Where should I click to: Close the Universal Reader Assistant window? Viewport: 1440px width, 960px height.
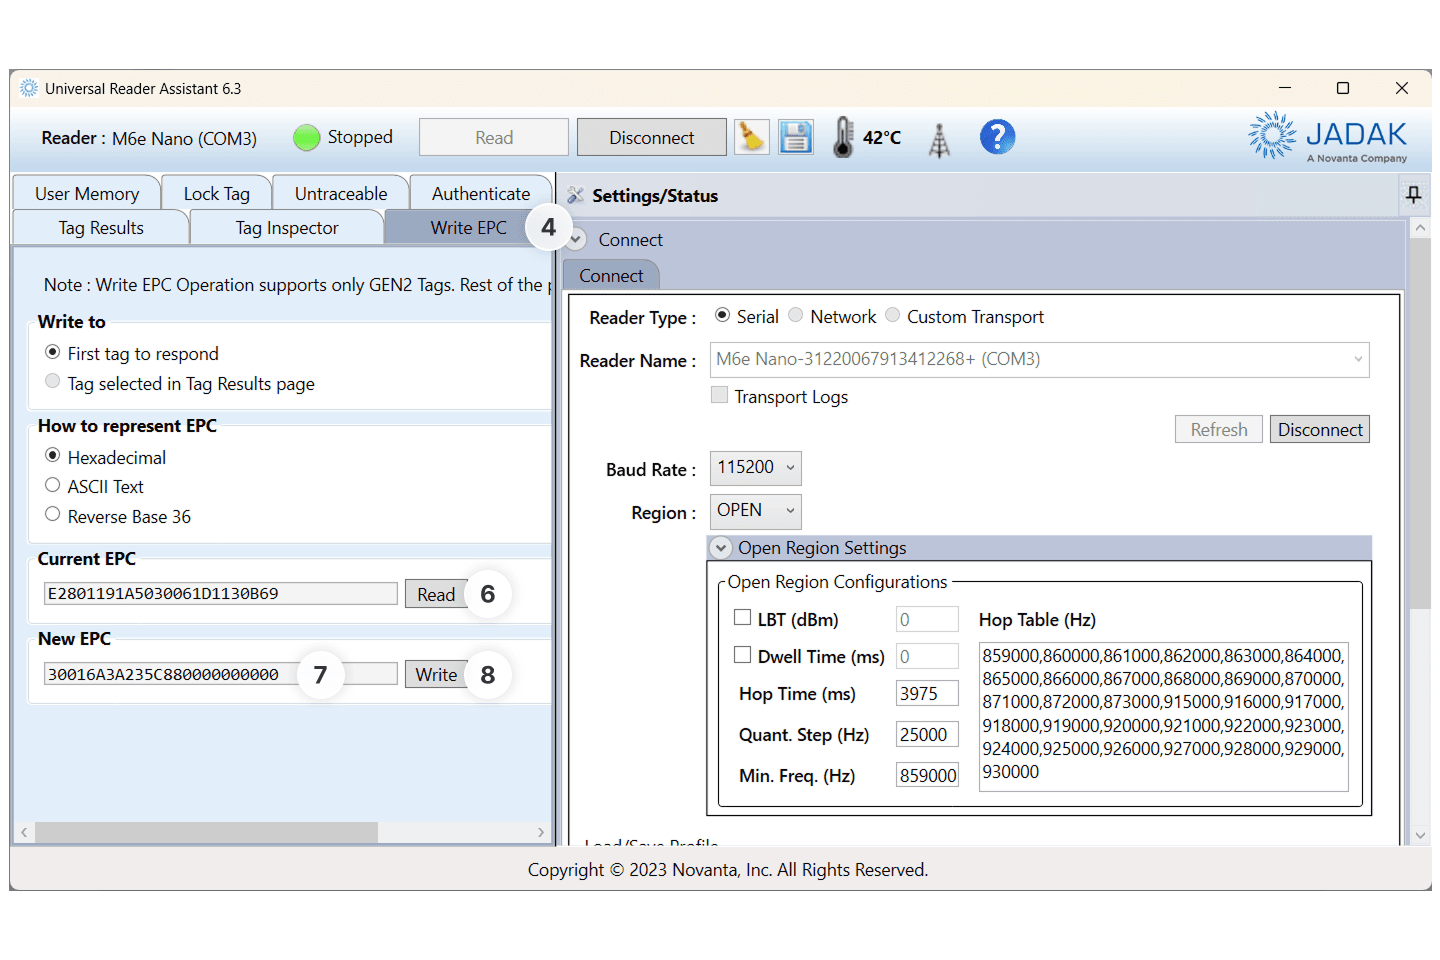pos(1402,88)
